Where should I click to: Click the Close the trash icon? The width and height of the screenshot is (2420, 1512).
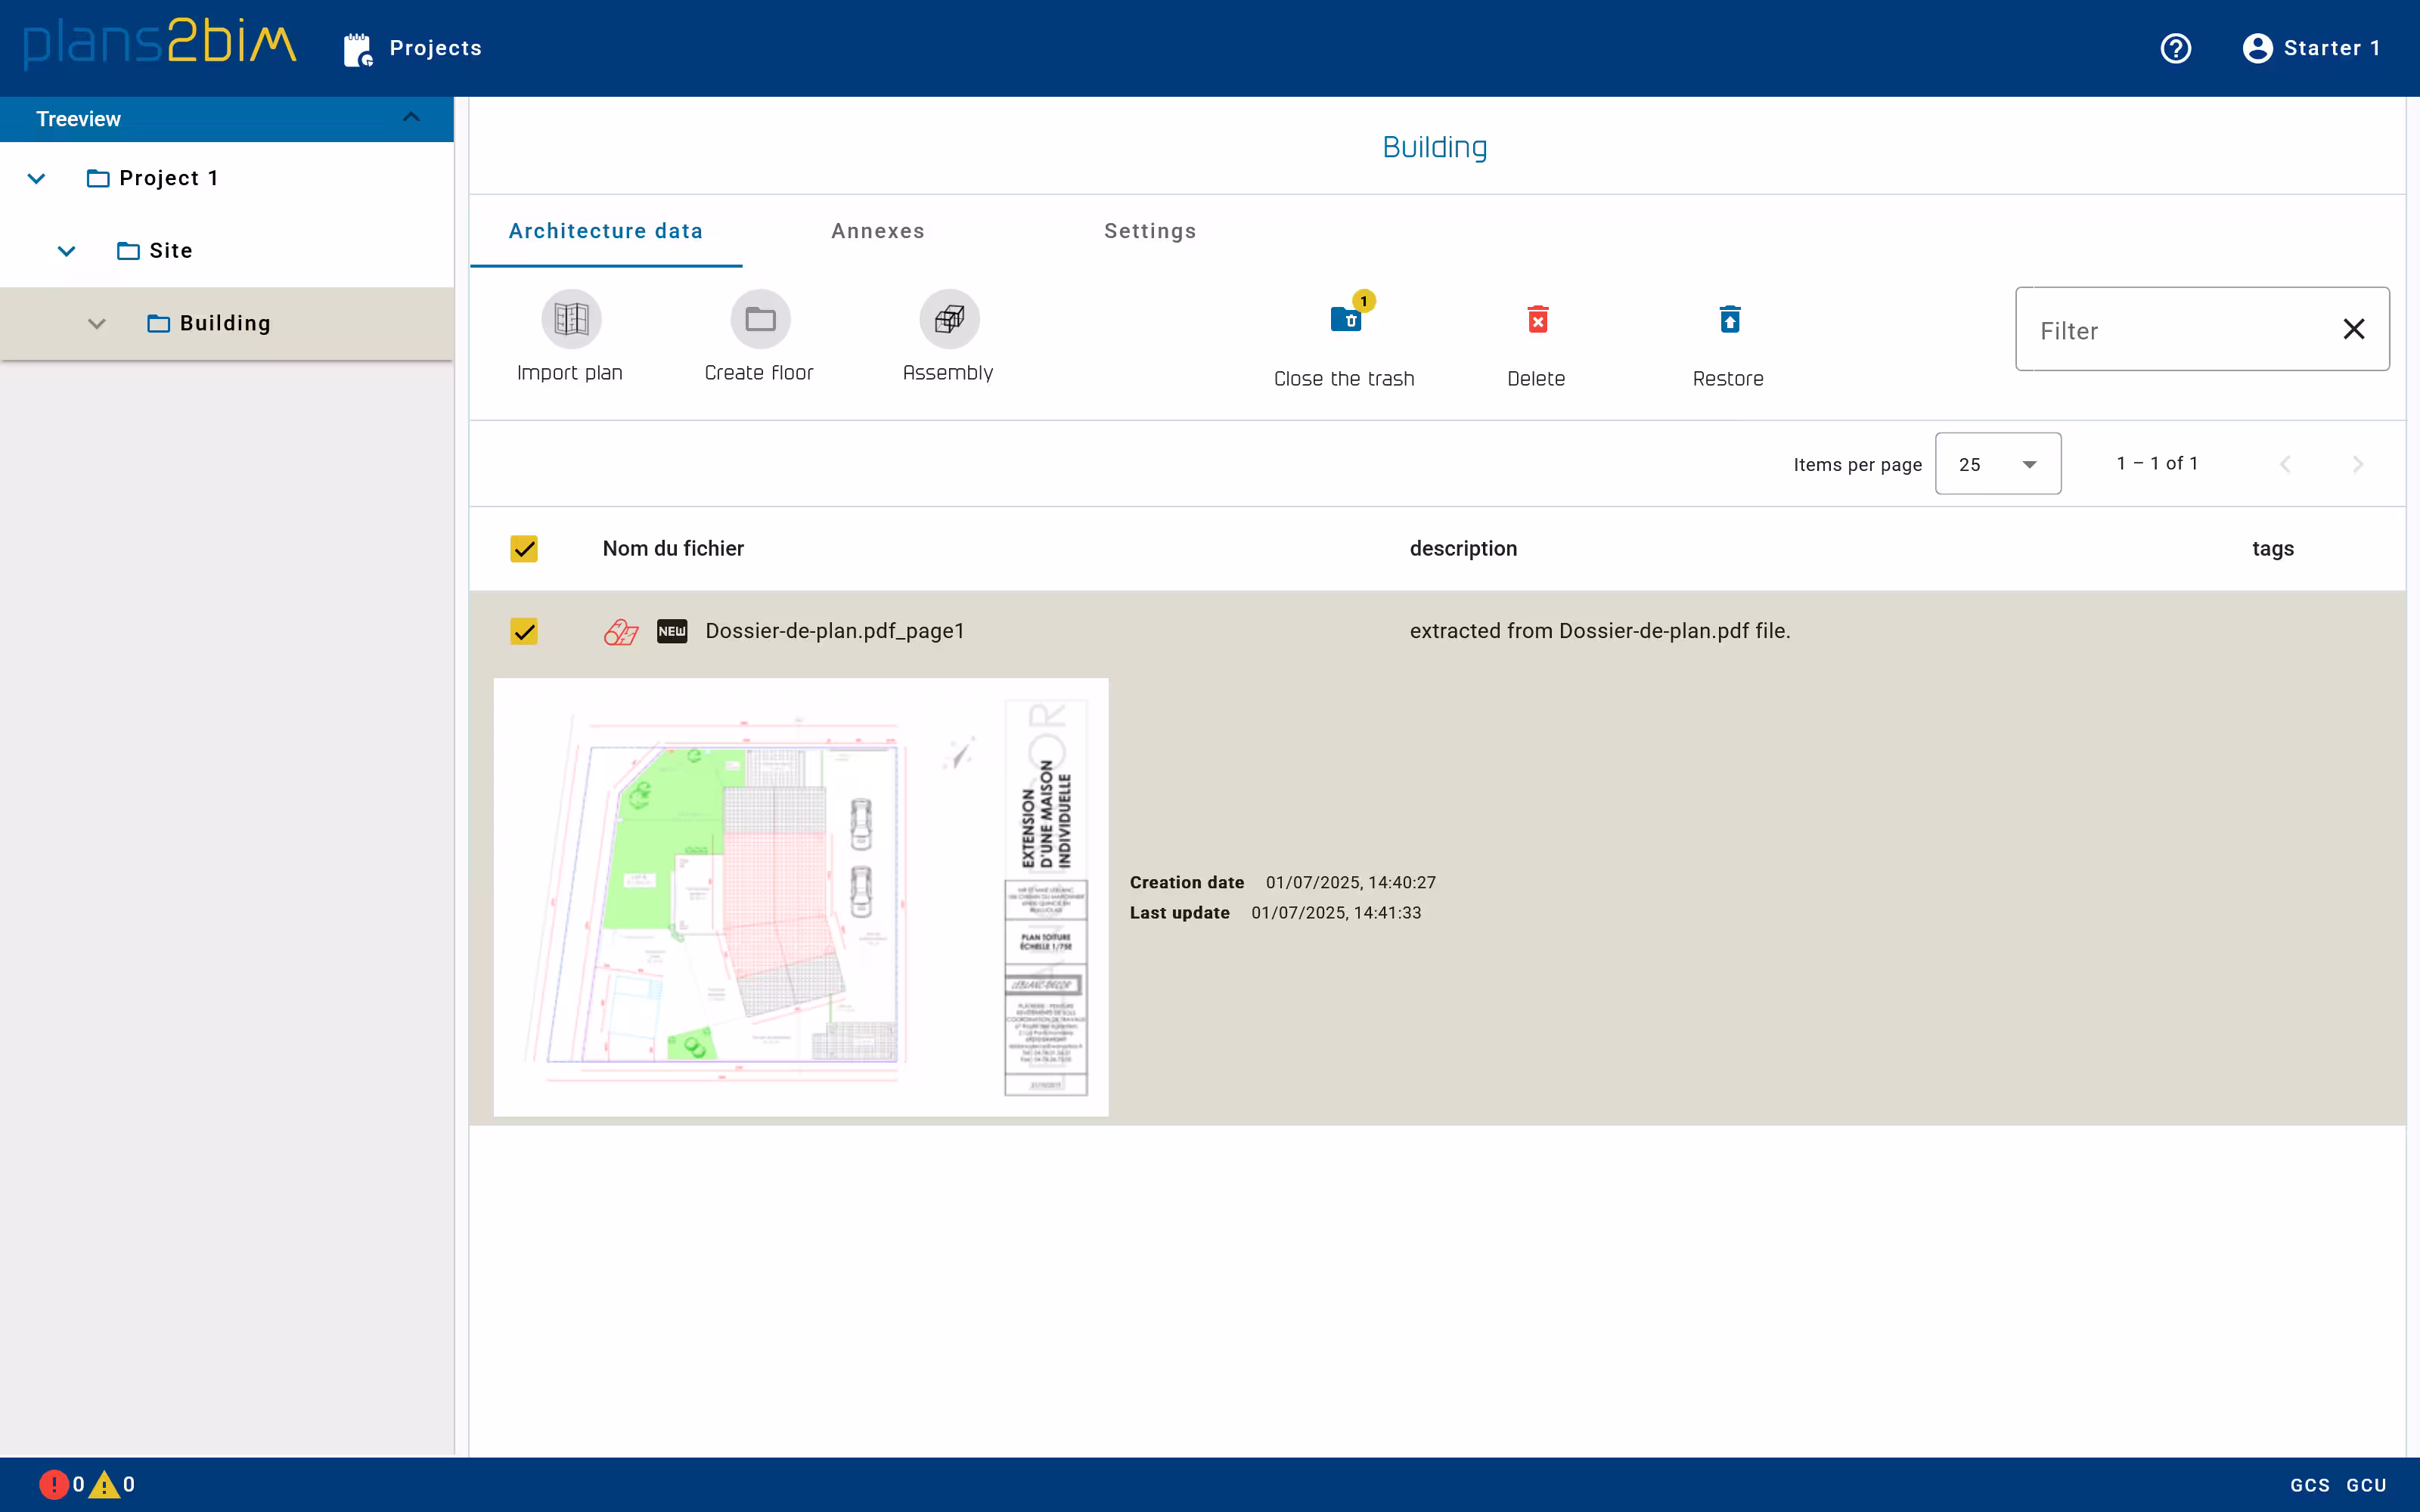[x=1345, y=320]
